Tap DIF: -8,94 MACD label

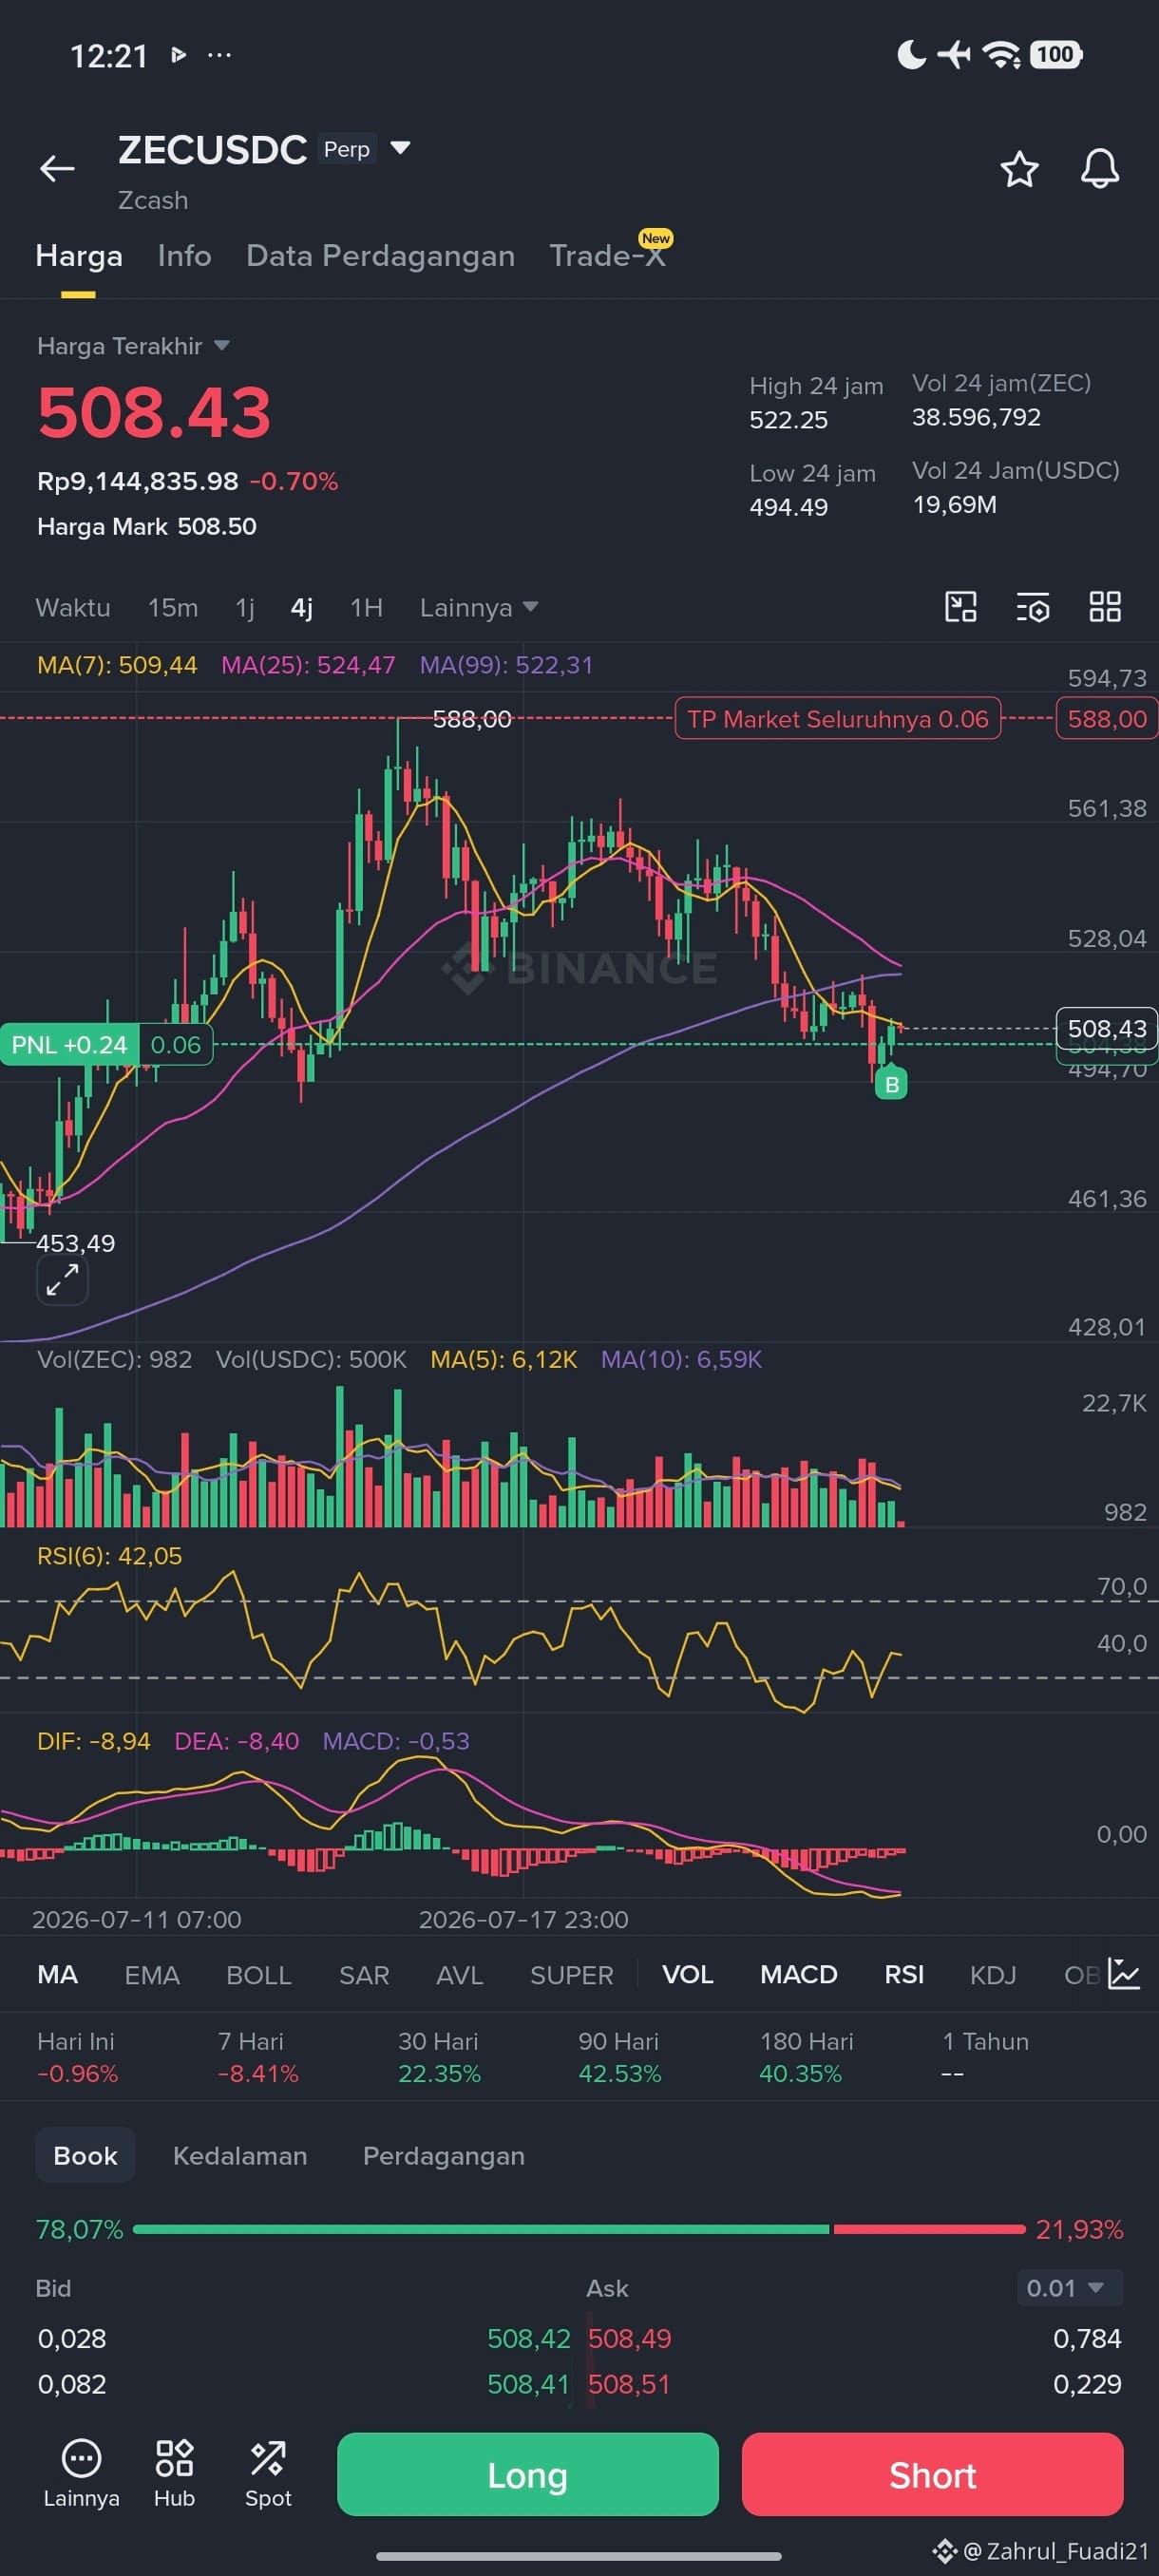point(93,1741)
